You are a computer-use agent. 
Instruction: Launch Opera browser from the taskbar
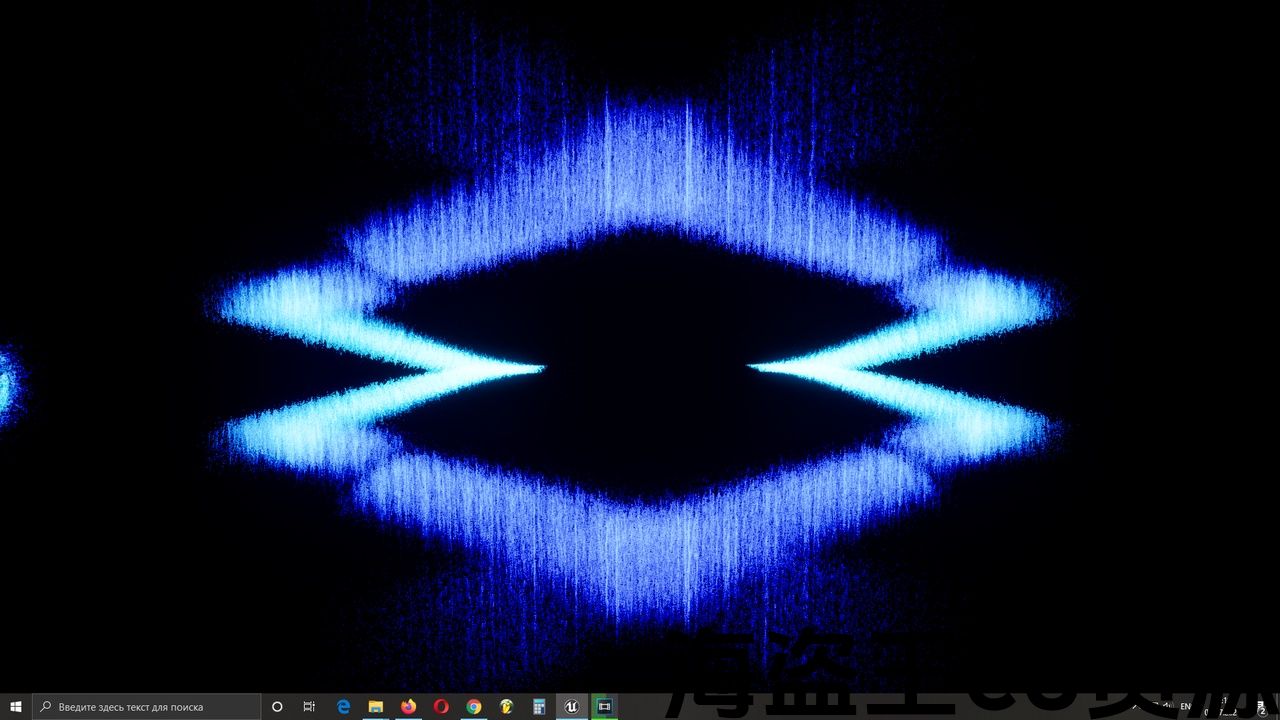[441, 706]
